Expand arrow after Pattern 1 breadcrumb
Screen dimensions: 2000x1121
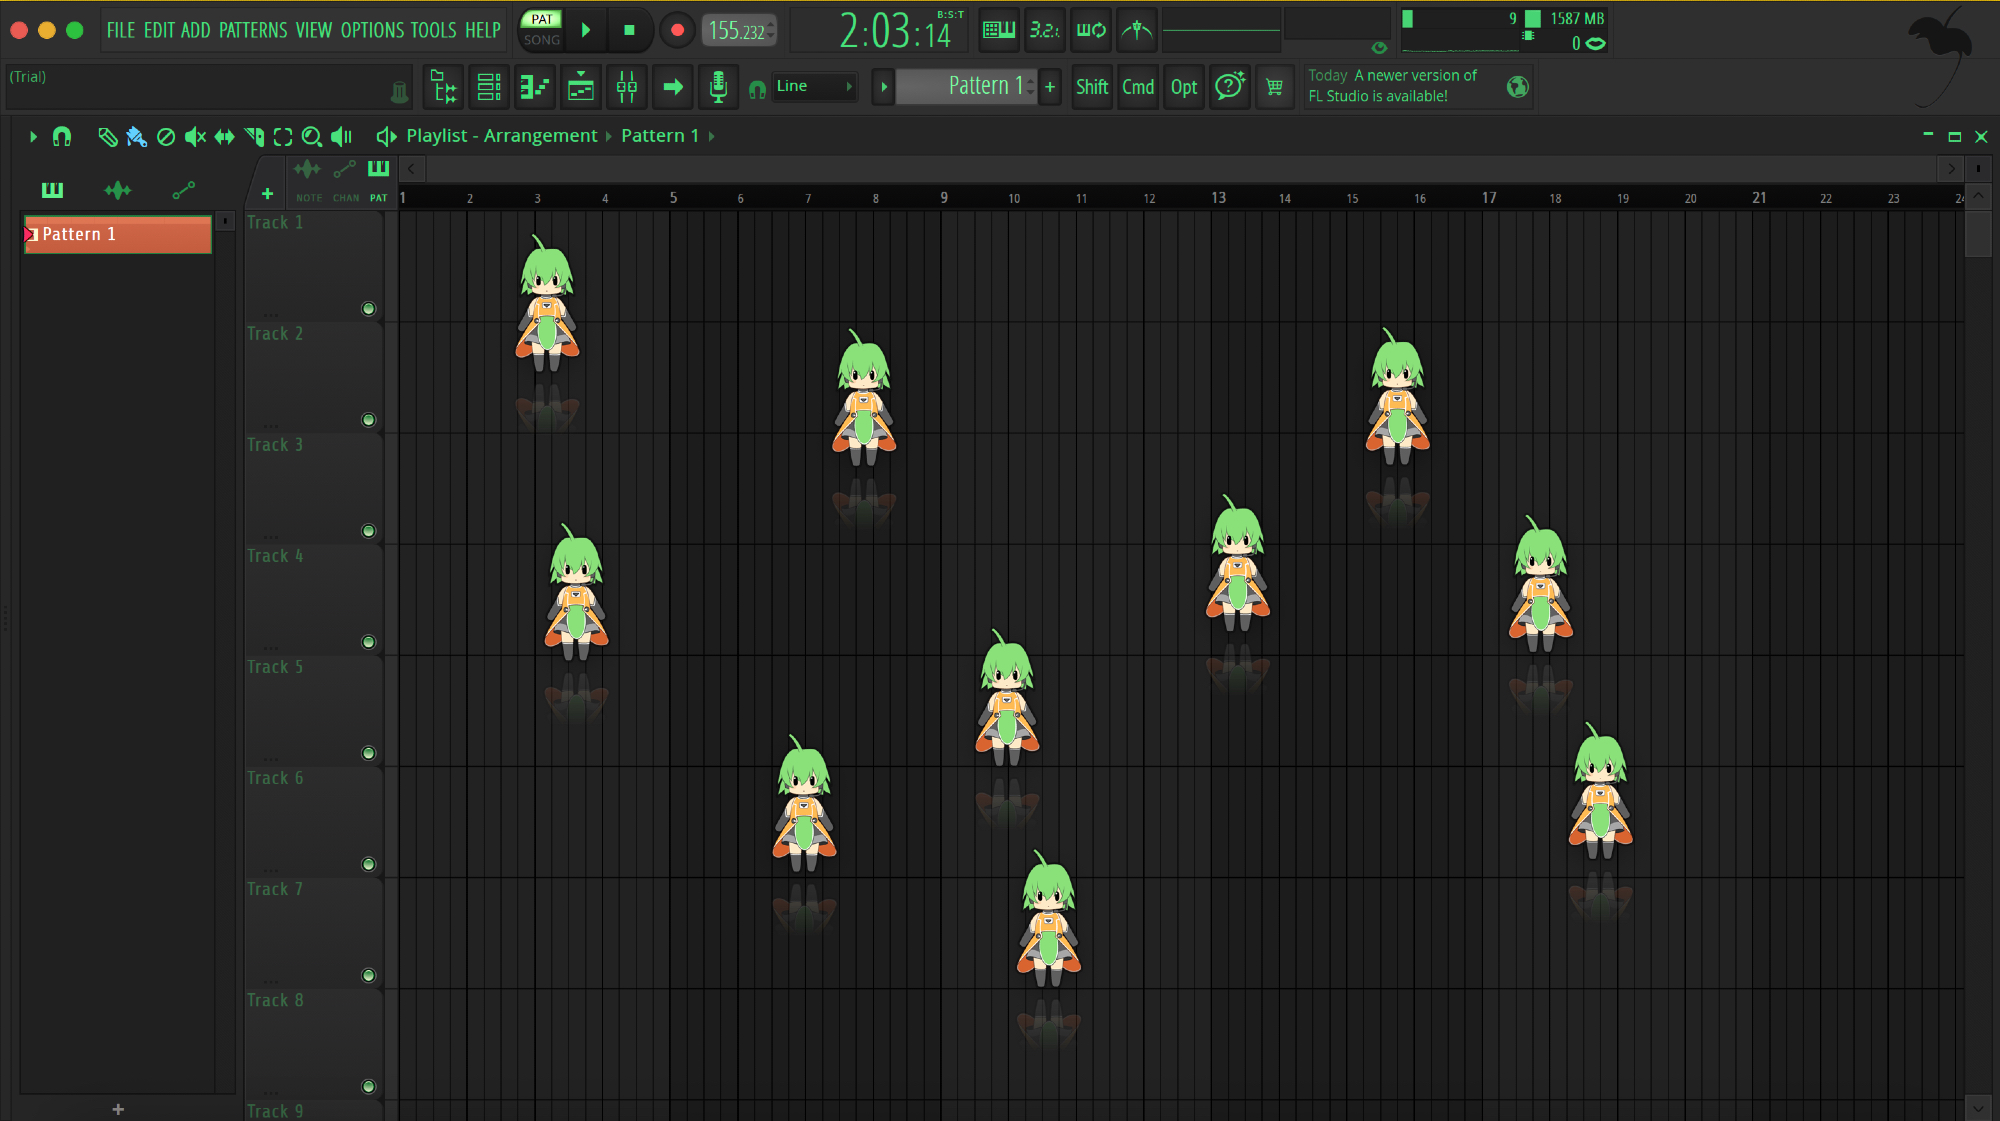711,136
